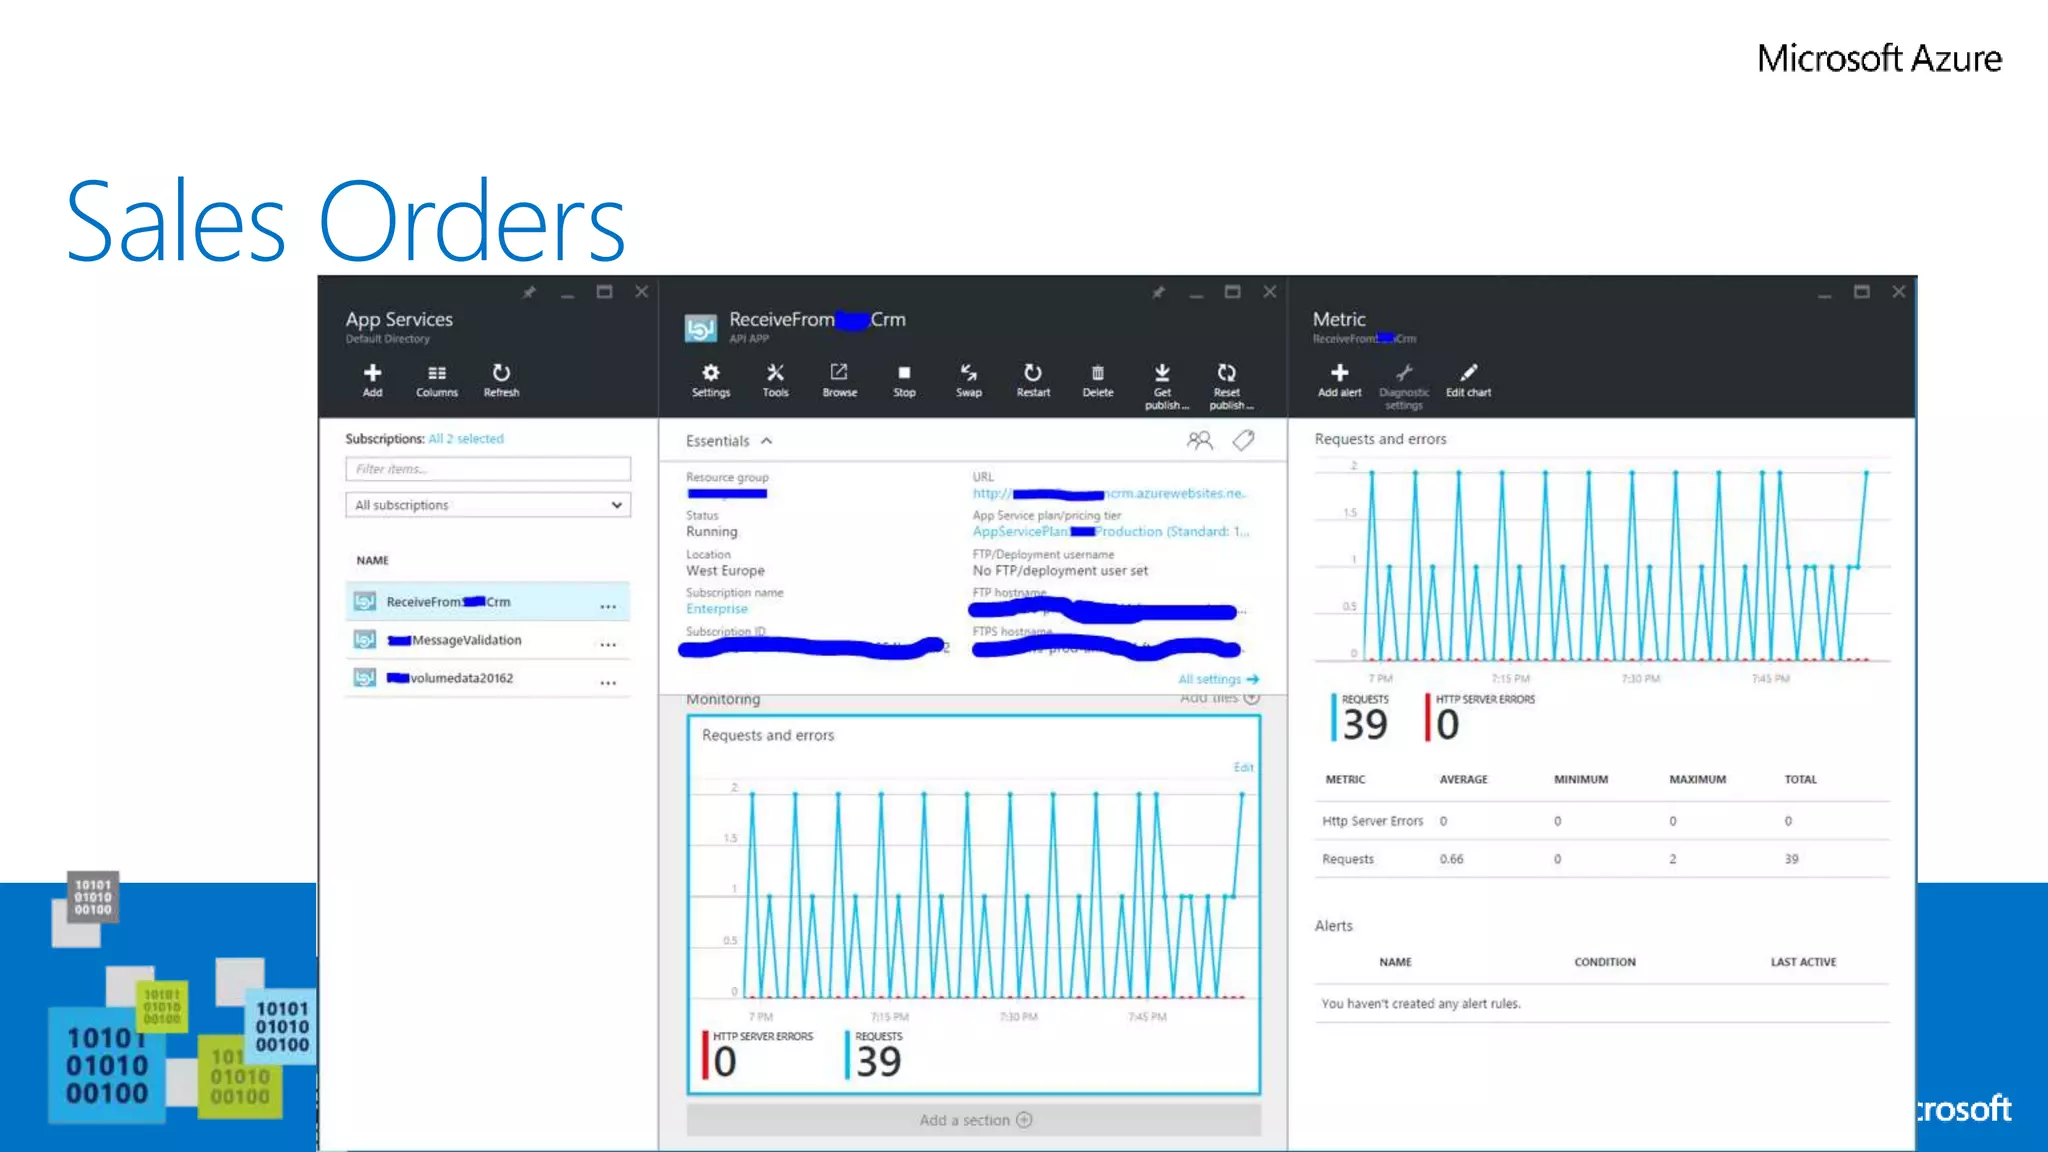Swap deployment slots

click(968, 379)
